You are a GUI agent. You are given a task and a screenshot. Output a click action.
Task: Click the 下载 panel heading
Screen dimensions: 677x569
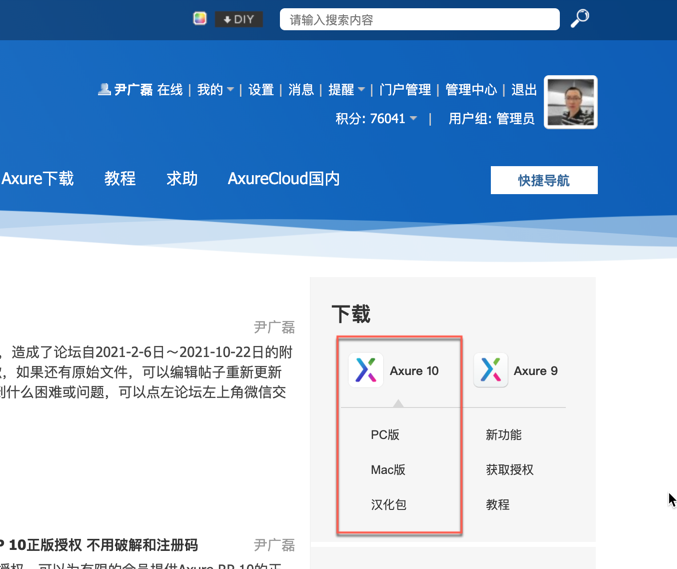click(351, 314)
